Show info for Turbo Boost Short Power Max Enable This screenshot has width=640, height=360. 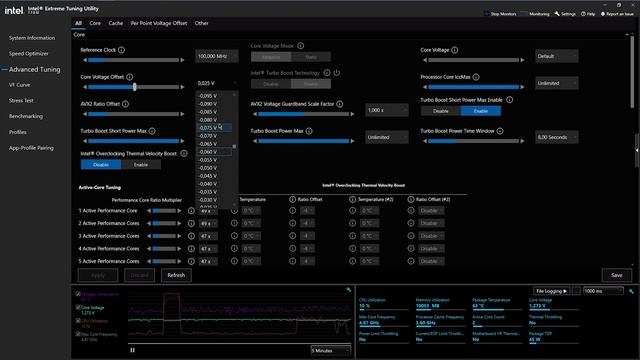click(509, 100)
